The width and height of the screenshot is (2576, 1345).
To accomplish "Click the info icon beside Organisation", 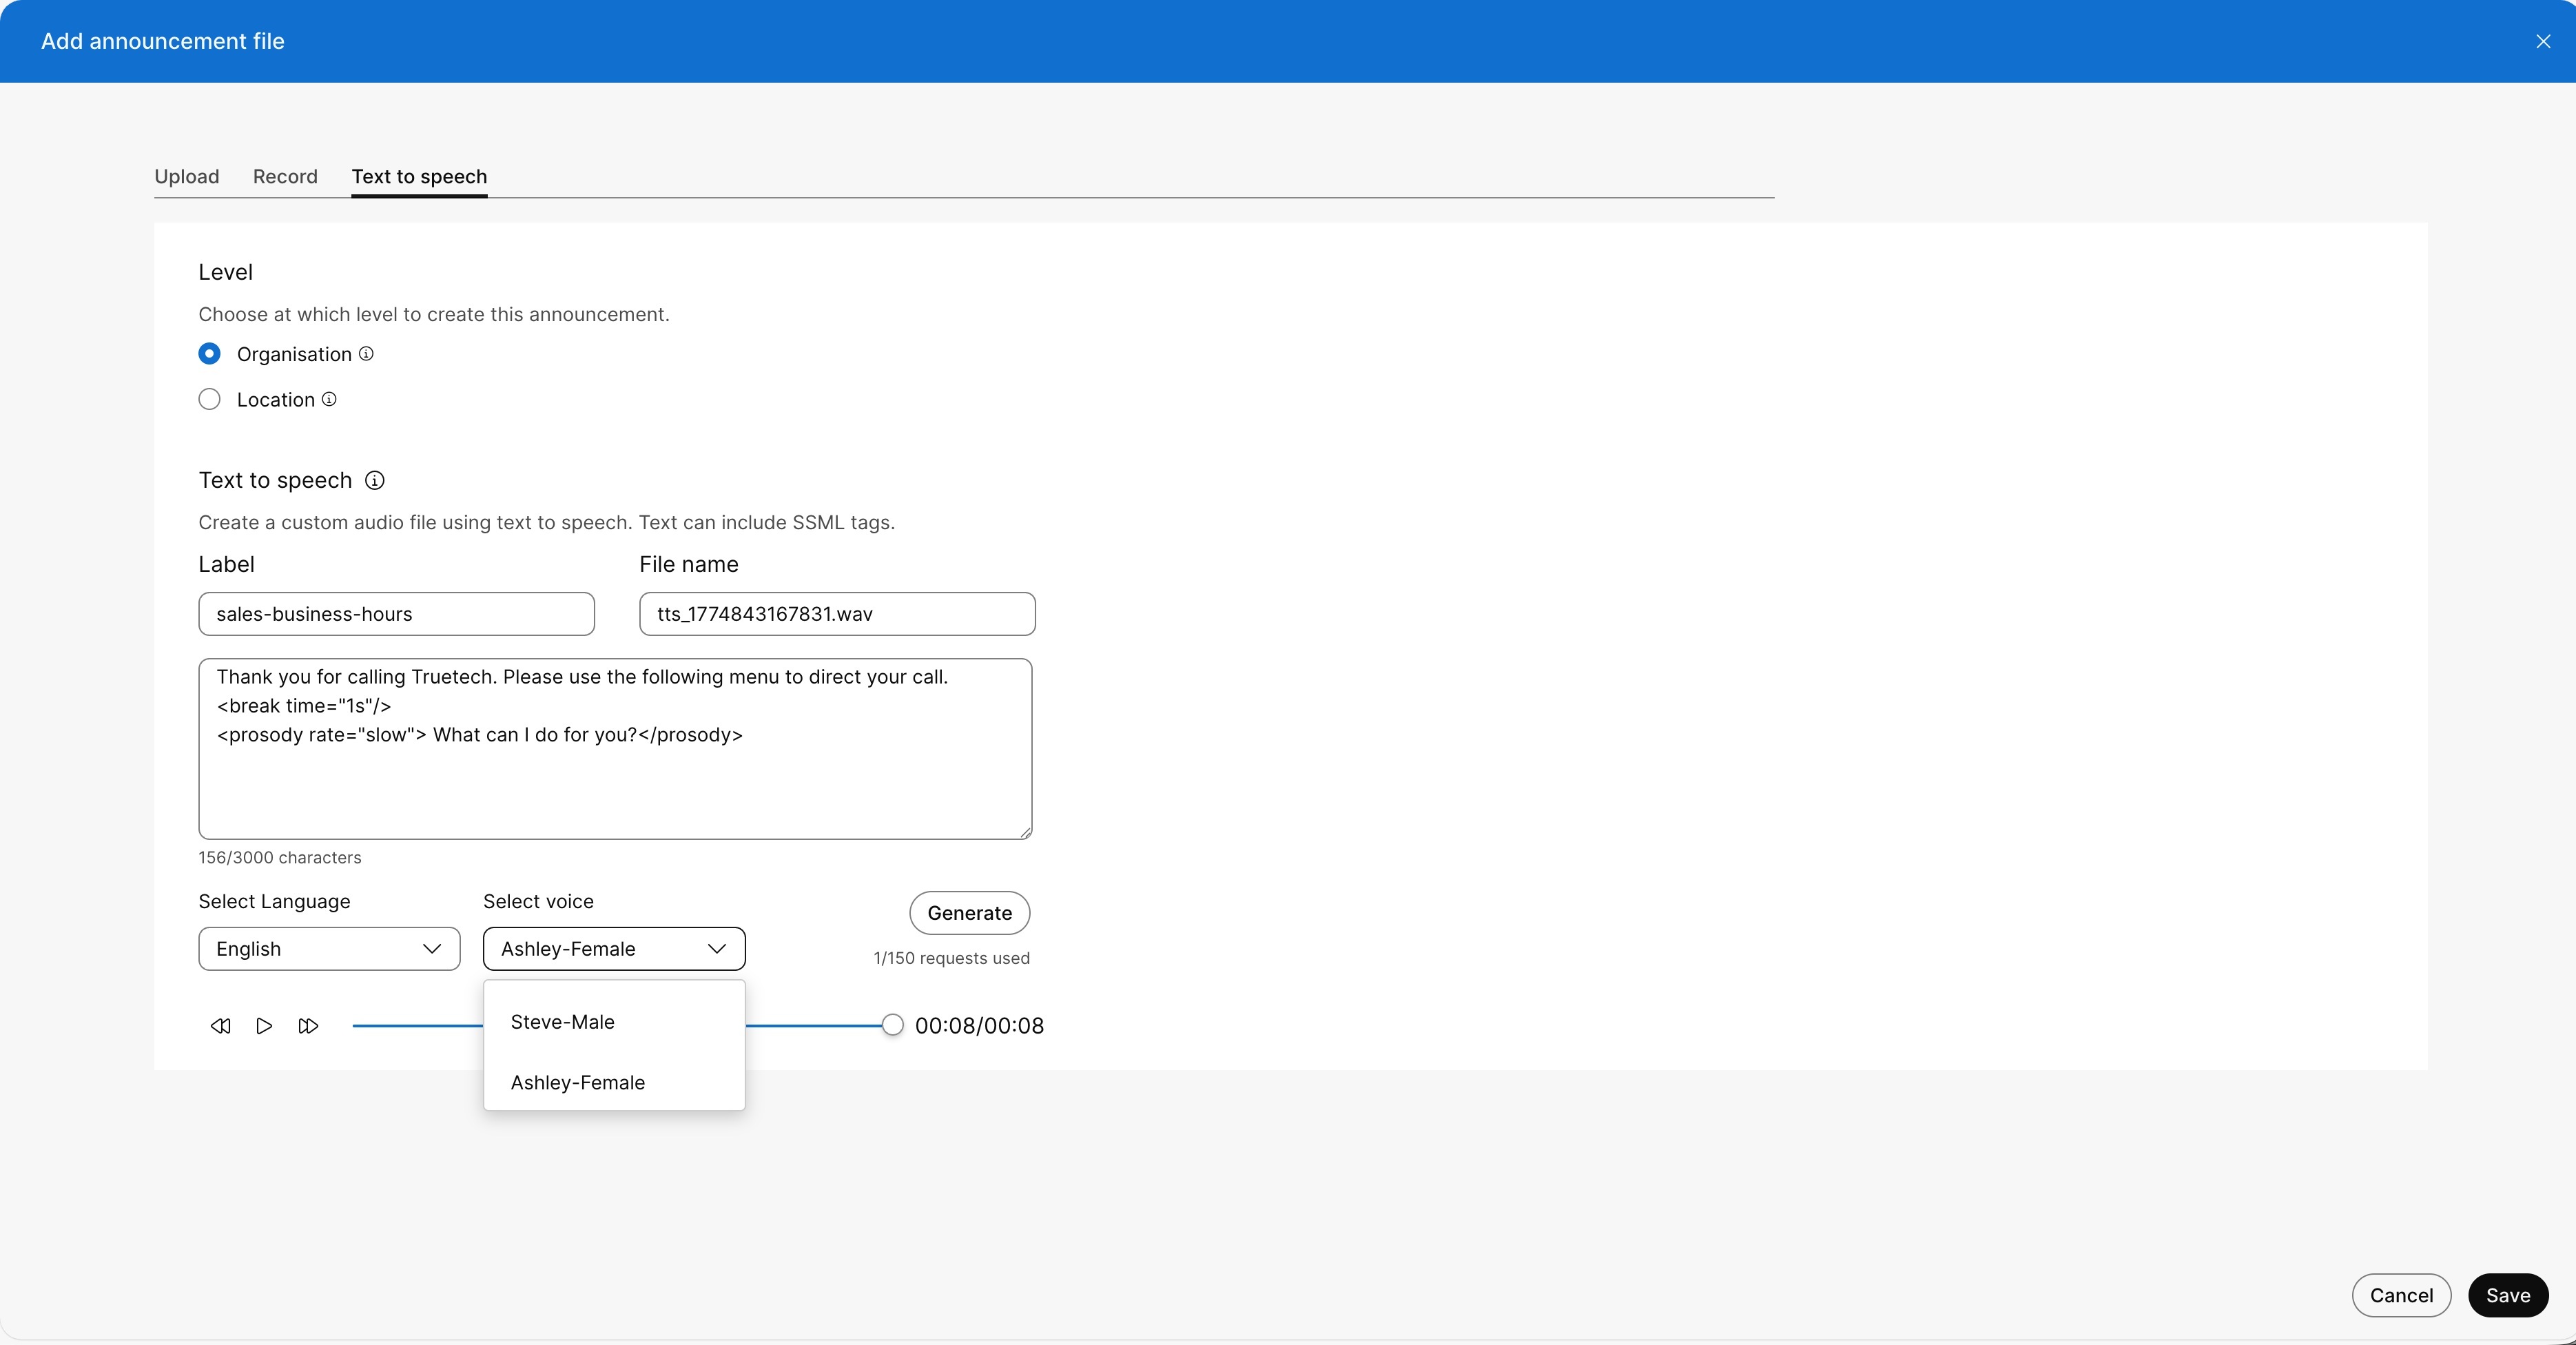I will pos(367,354).
